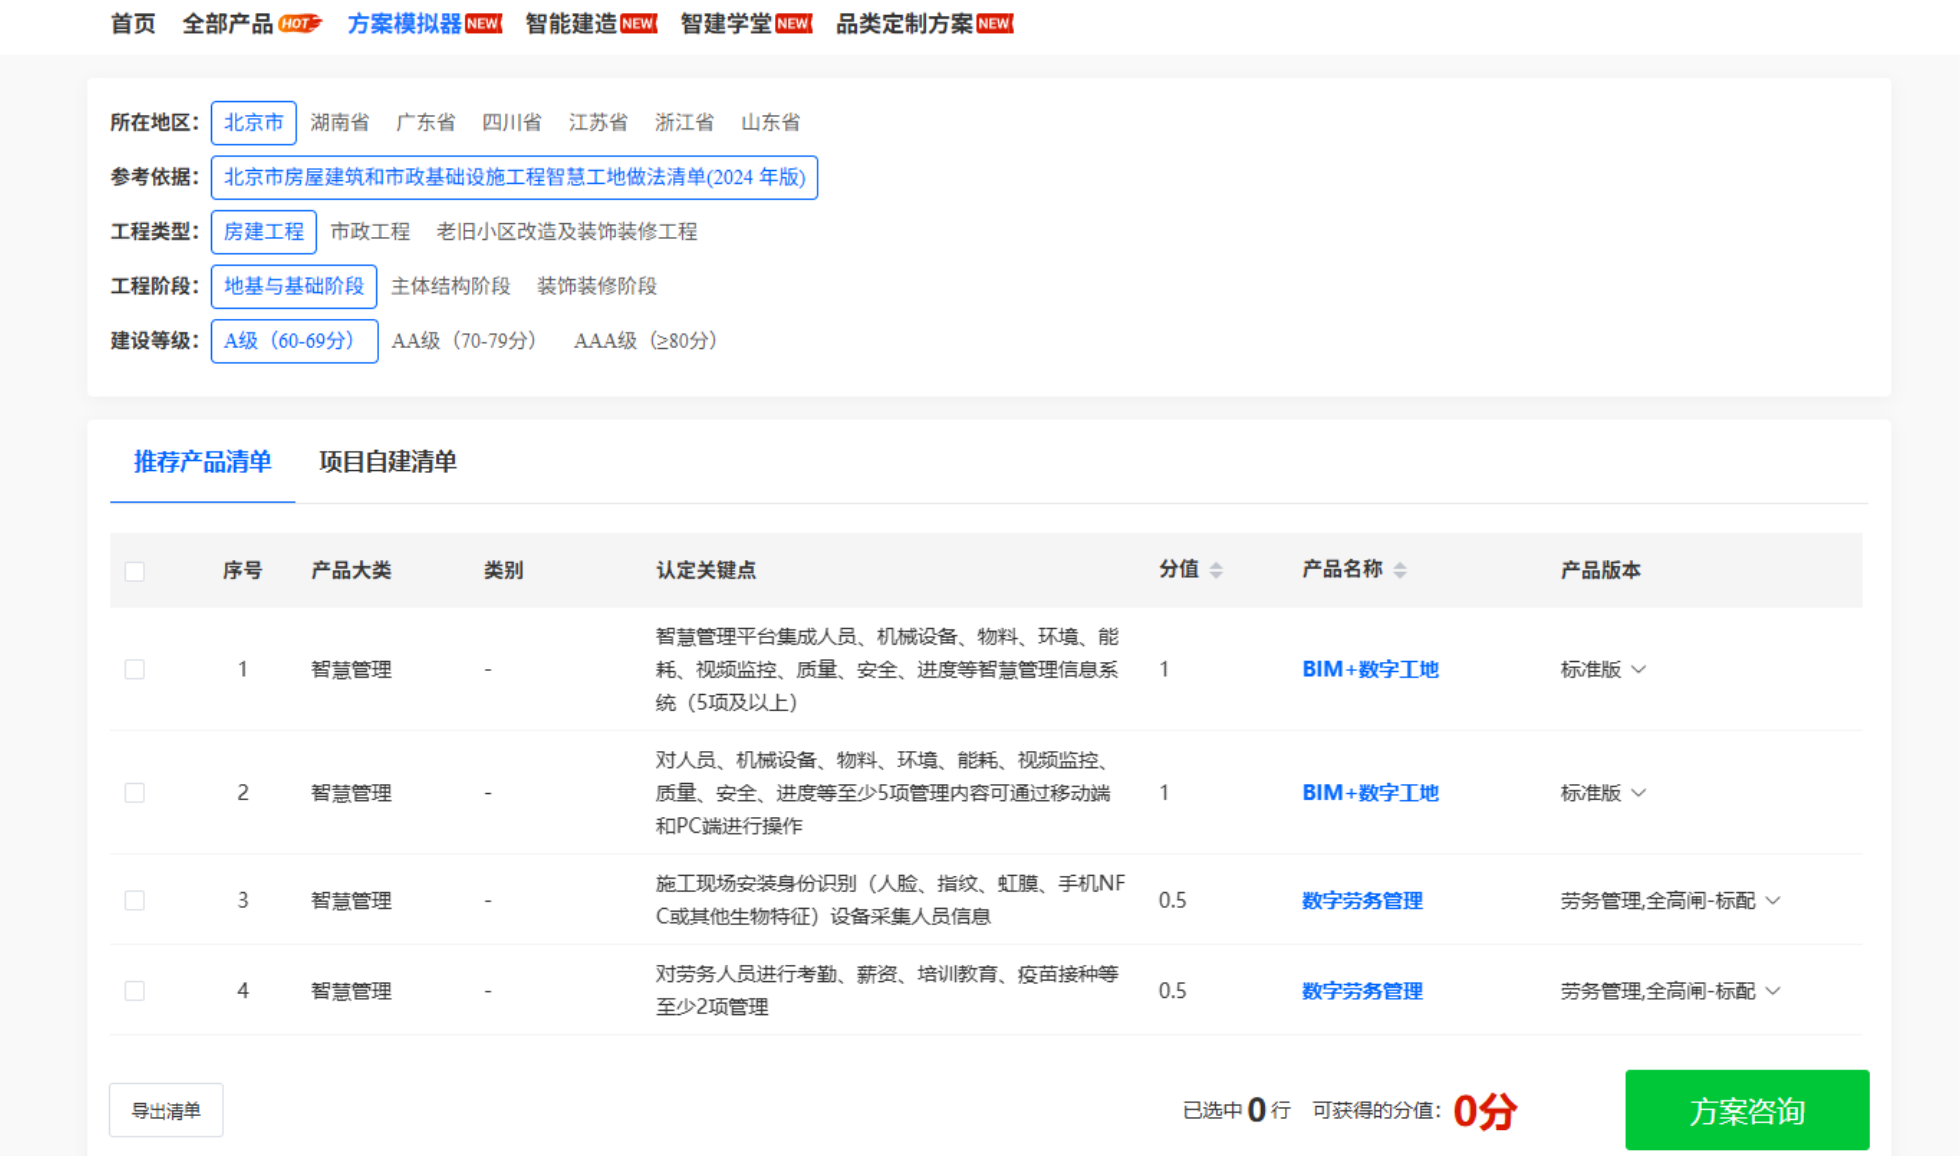Click the 导出清单 button
Viewport: 1960px width, 1156px height.
(166, 1110)
